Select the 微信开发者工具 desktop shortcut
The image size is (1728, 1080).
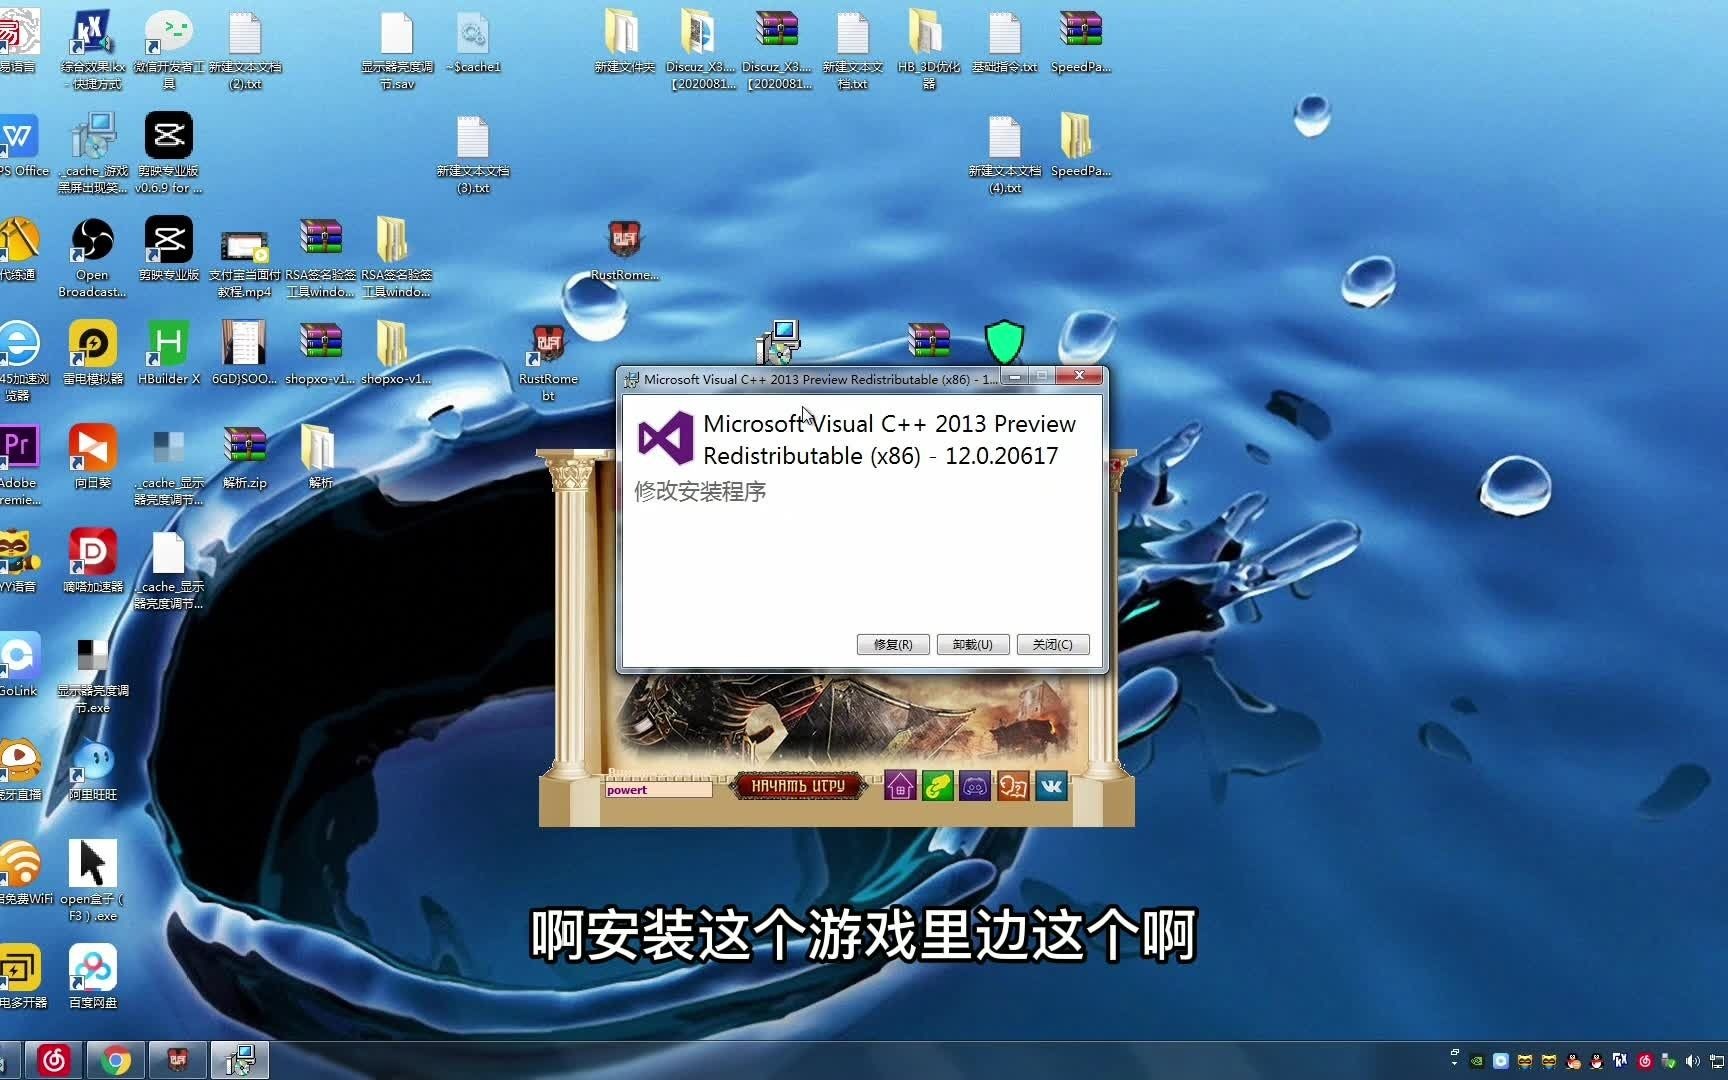169,49
